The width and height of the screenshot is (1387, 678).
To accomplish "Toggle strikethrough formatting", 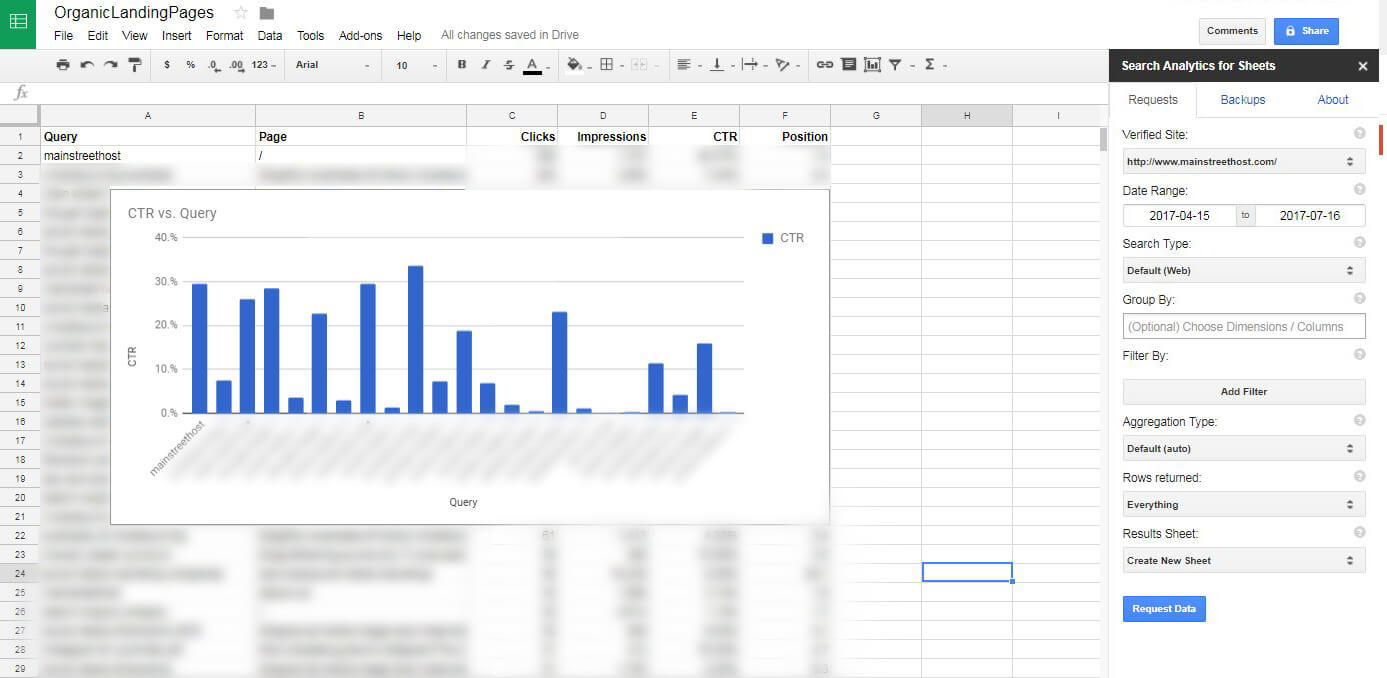I will coord(509,65).
